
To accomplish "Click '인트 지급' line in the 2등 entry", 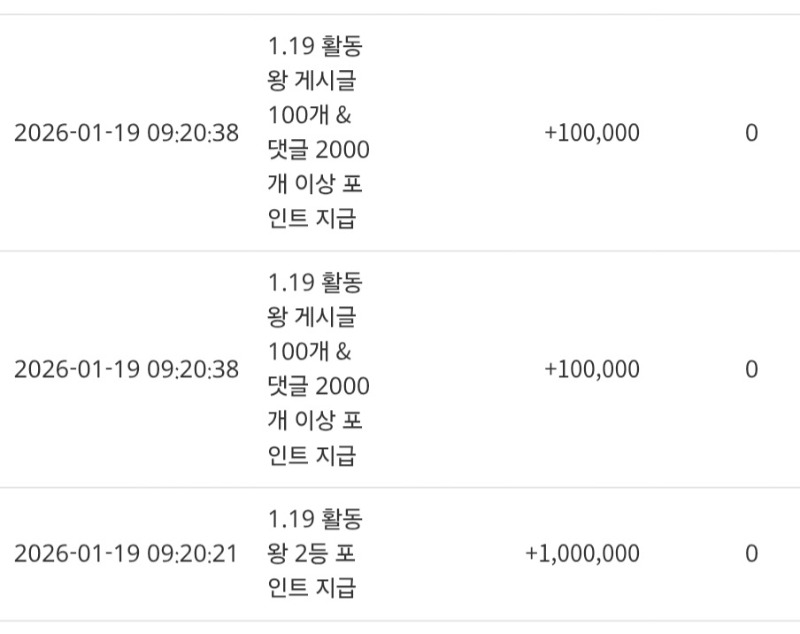I will pyautogui.click(x=311, y=587).
